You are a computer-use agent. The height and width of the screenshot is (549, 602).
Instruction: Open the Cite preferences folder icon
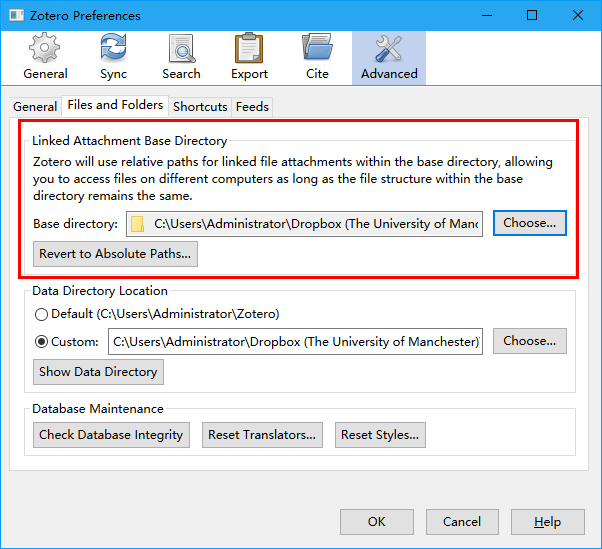pyautogui.click(x=317, y=47)
